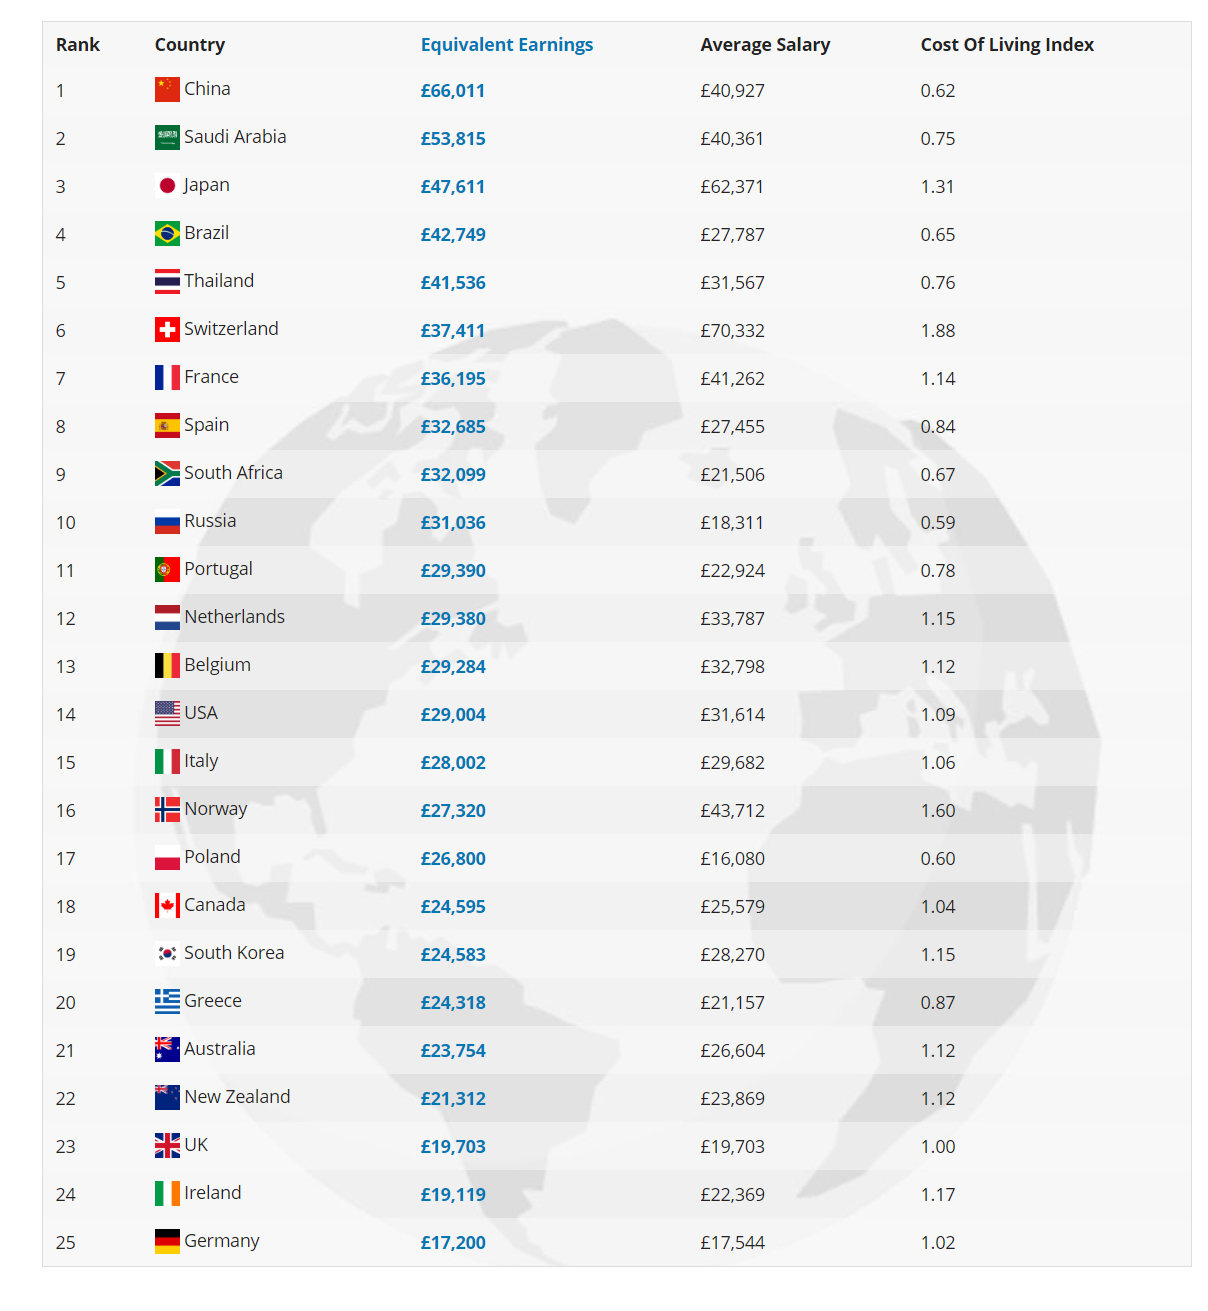Click the Rank column header
1208x1311 pixels.
click(x=78, y=45)
